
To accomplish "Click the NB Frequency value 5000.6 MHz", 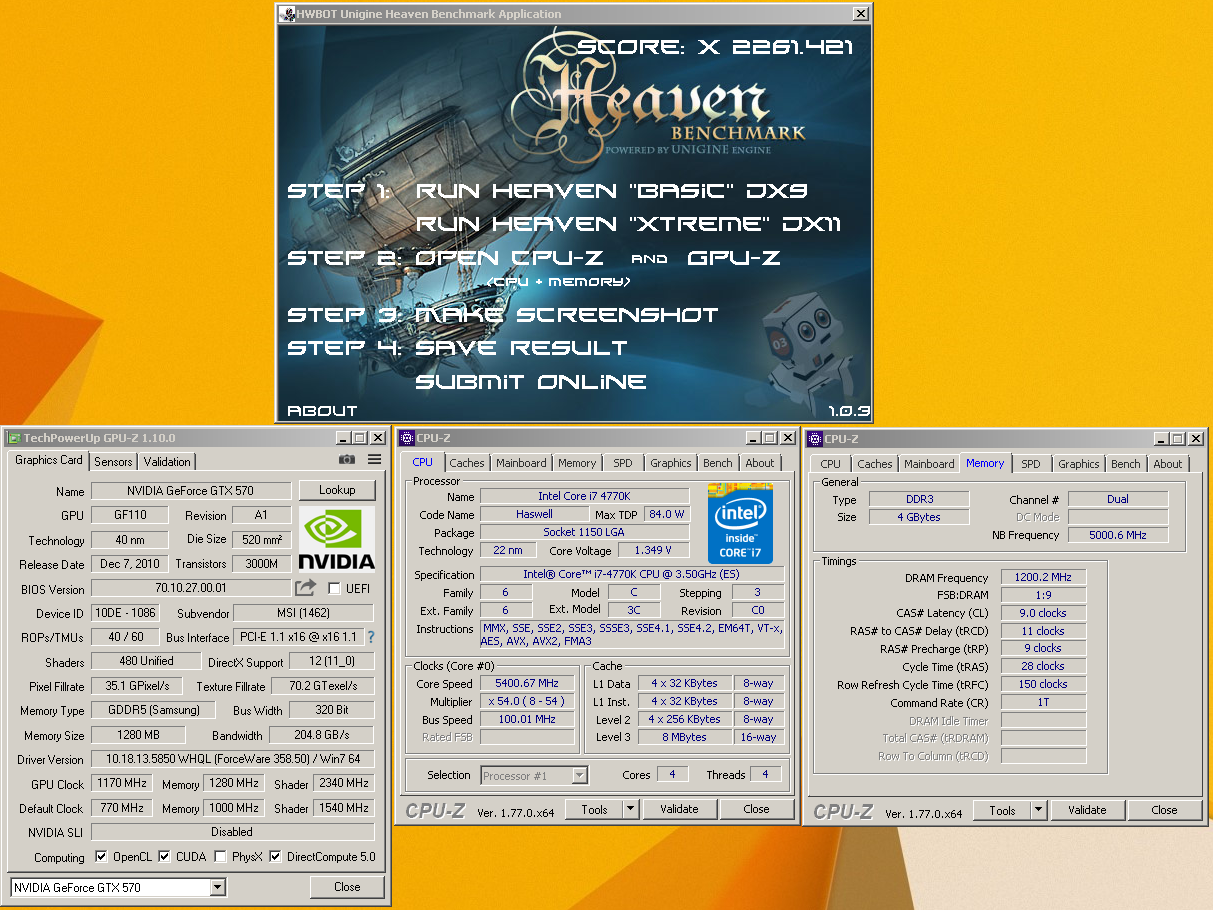I will pos(1118,535).
